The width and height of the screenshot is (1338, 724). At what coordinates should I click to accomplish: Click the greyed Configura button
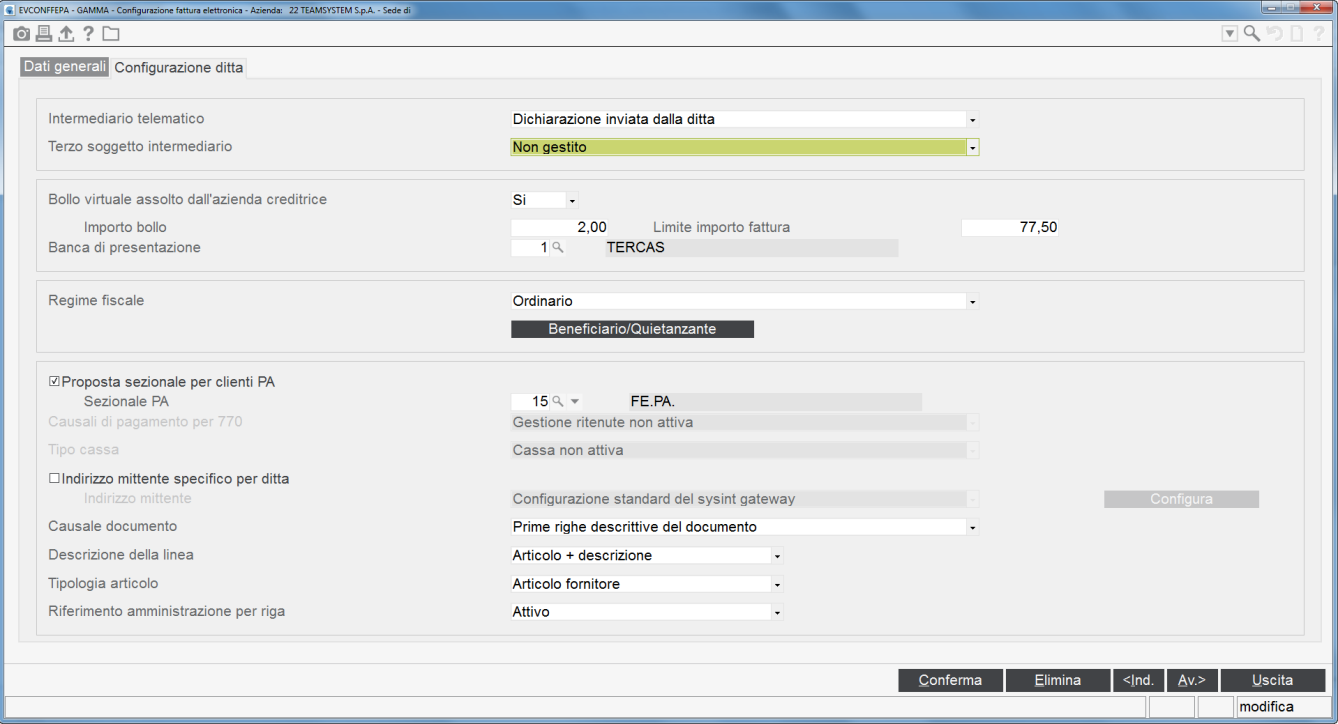1181,499
